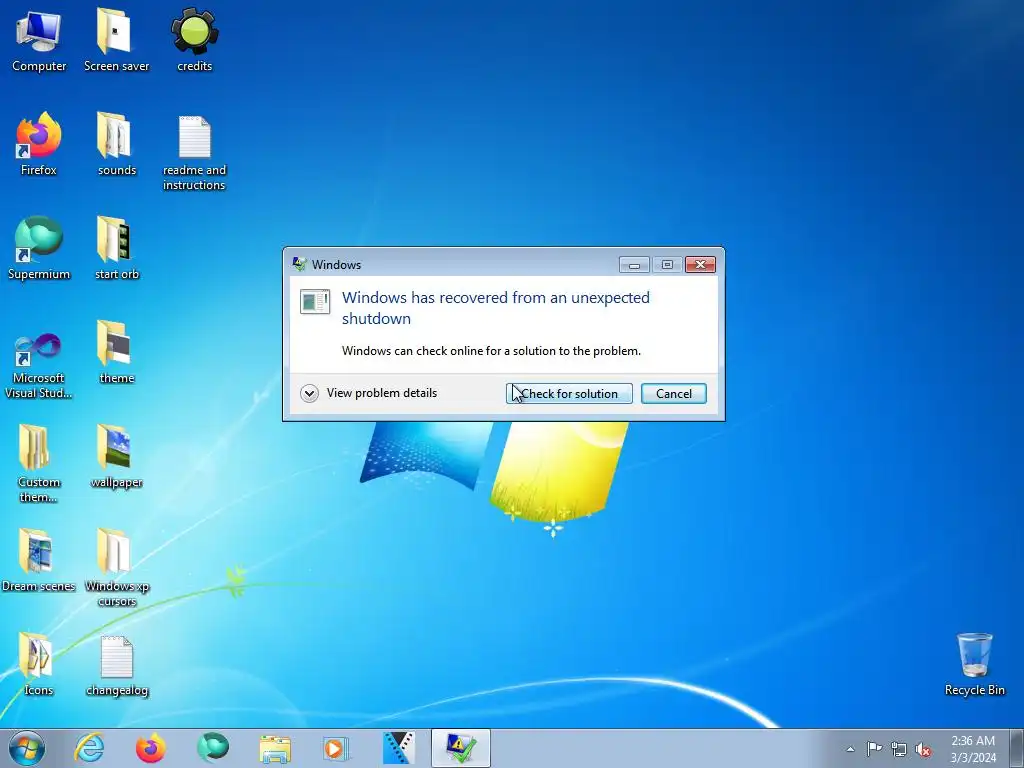
Task: Select the problem report taskbar button
Action: click(460, 748)
